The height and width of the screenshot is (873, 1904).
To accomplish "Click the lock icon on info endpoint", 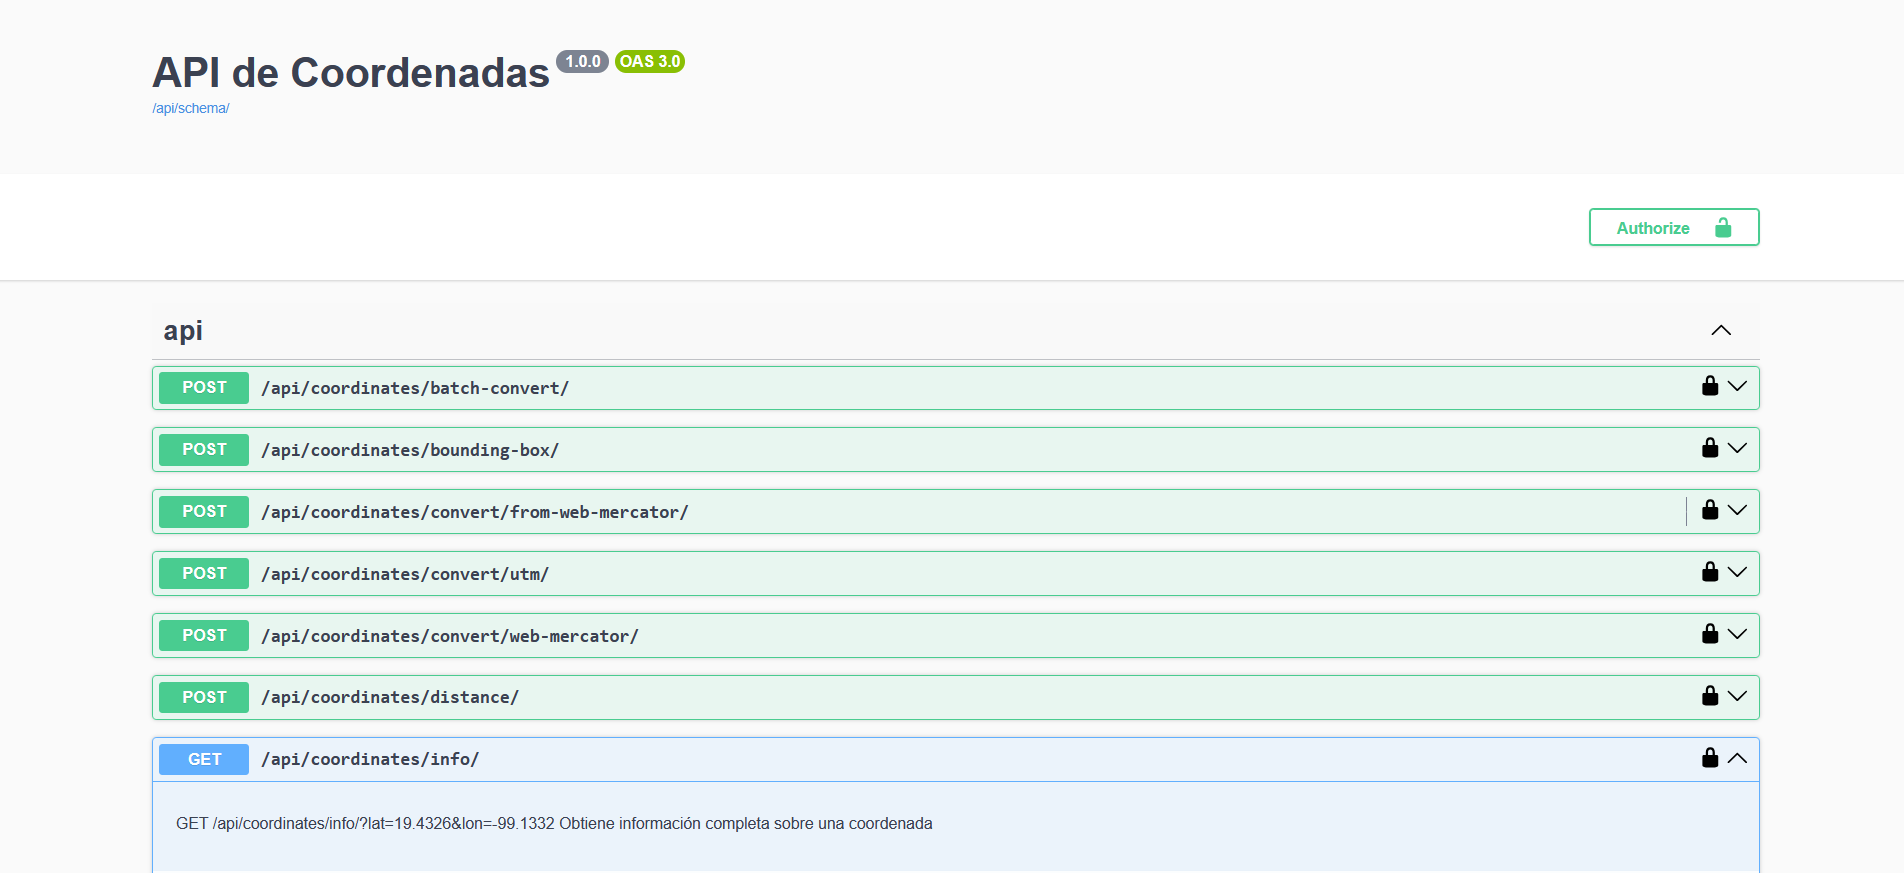I will pyautogui.click(x=1710, y=758).
